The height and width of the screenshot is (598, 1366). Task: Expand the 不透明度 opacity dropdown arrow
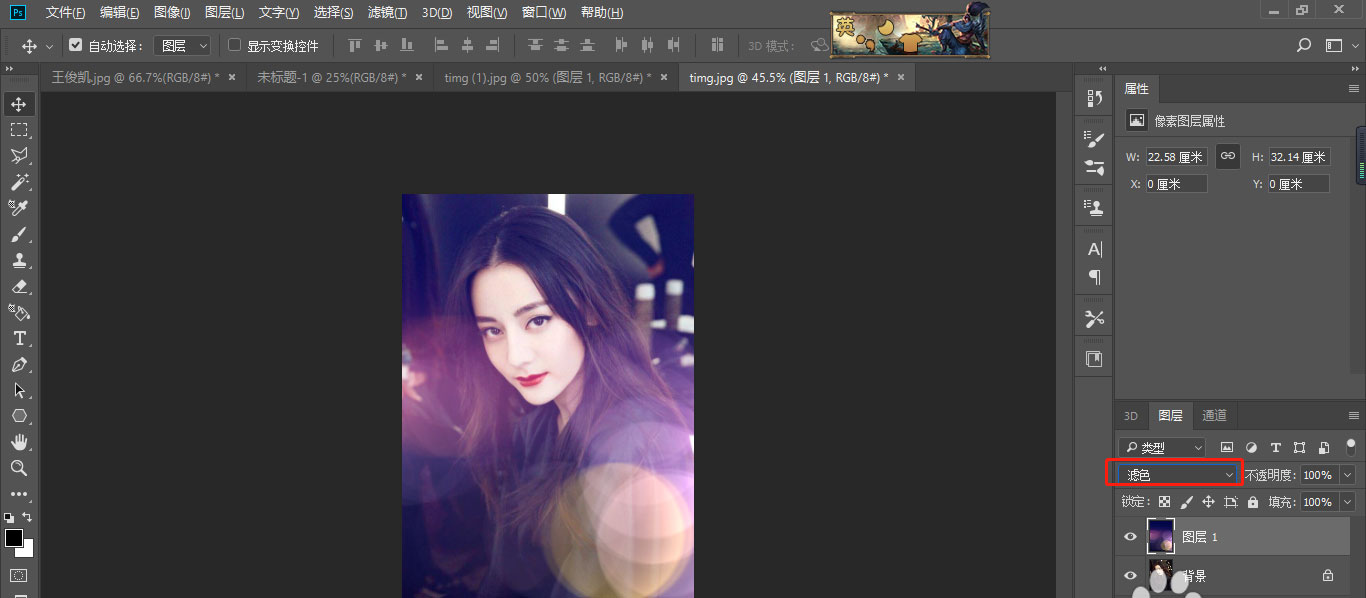click(x=1347, y=475)
